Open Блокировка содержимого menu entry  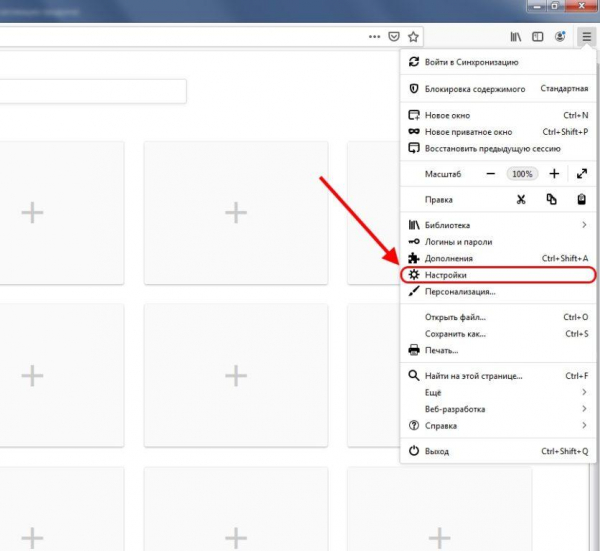[498, 89]
